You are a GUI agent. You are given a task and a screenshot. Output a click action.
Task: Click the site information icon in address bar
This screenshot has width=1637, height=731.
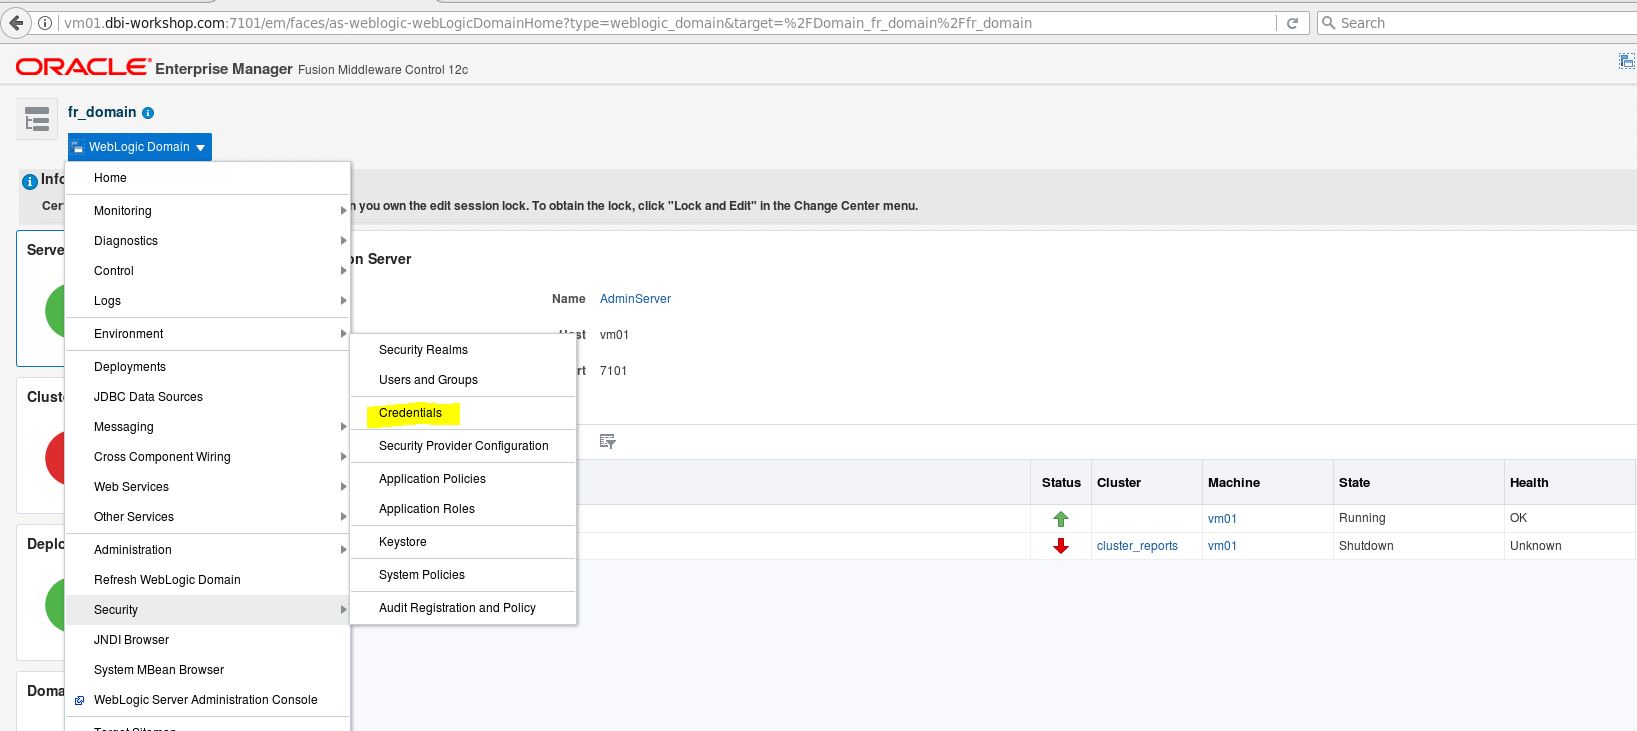[x=46, y=23]
